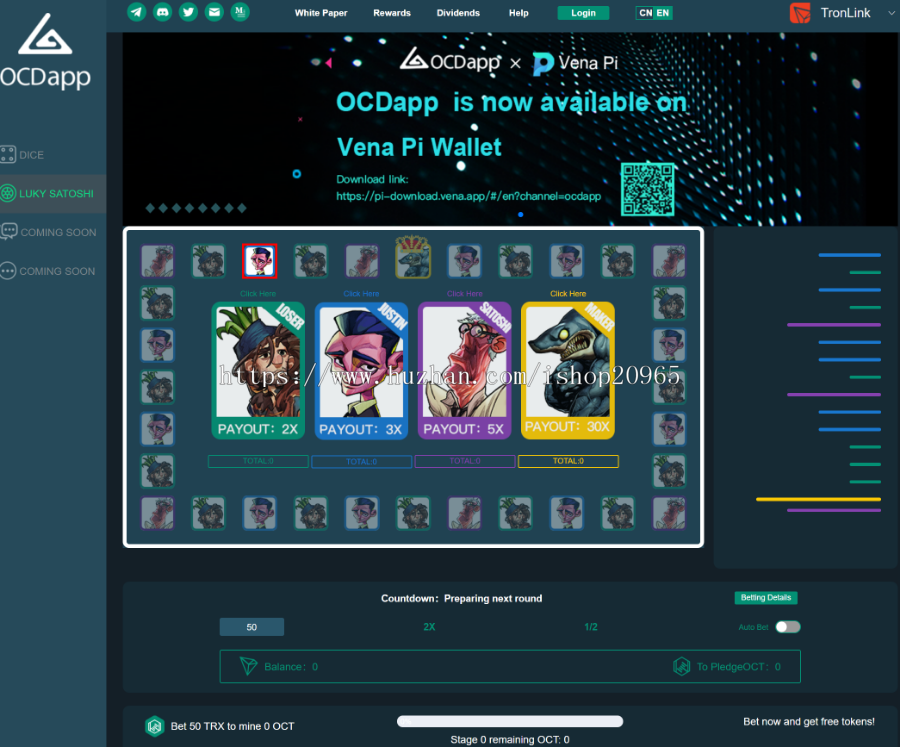
Task: Click the To PledgeOCT token icon
Action: (x=681, y=666)
